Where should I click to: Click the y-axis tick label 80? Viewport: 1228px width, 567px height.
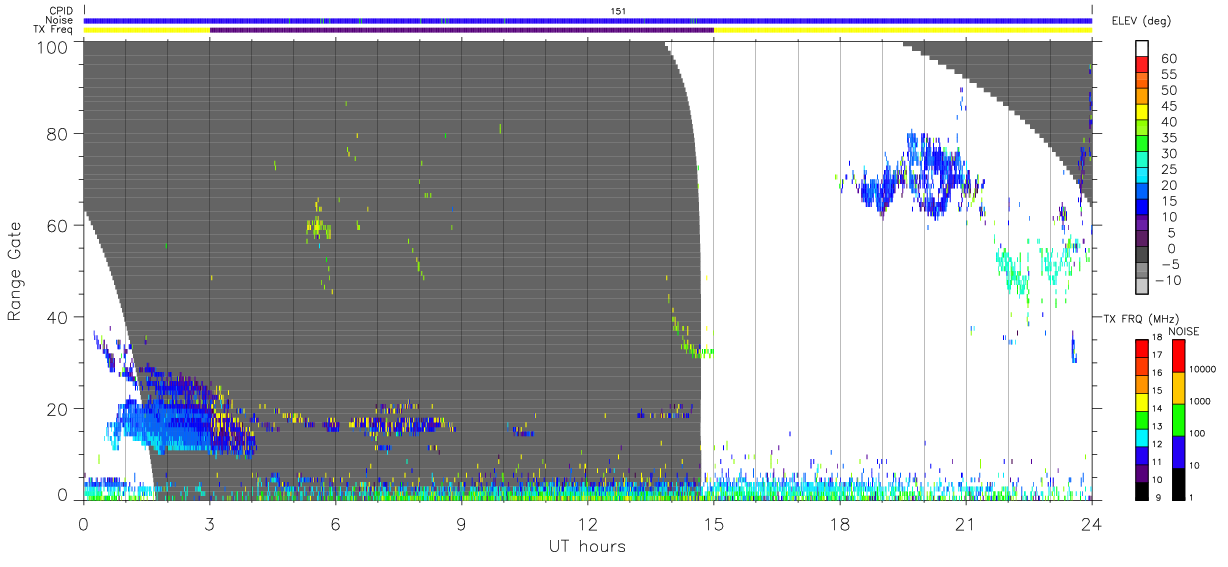(59, 134)
